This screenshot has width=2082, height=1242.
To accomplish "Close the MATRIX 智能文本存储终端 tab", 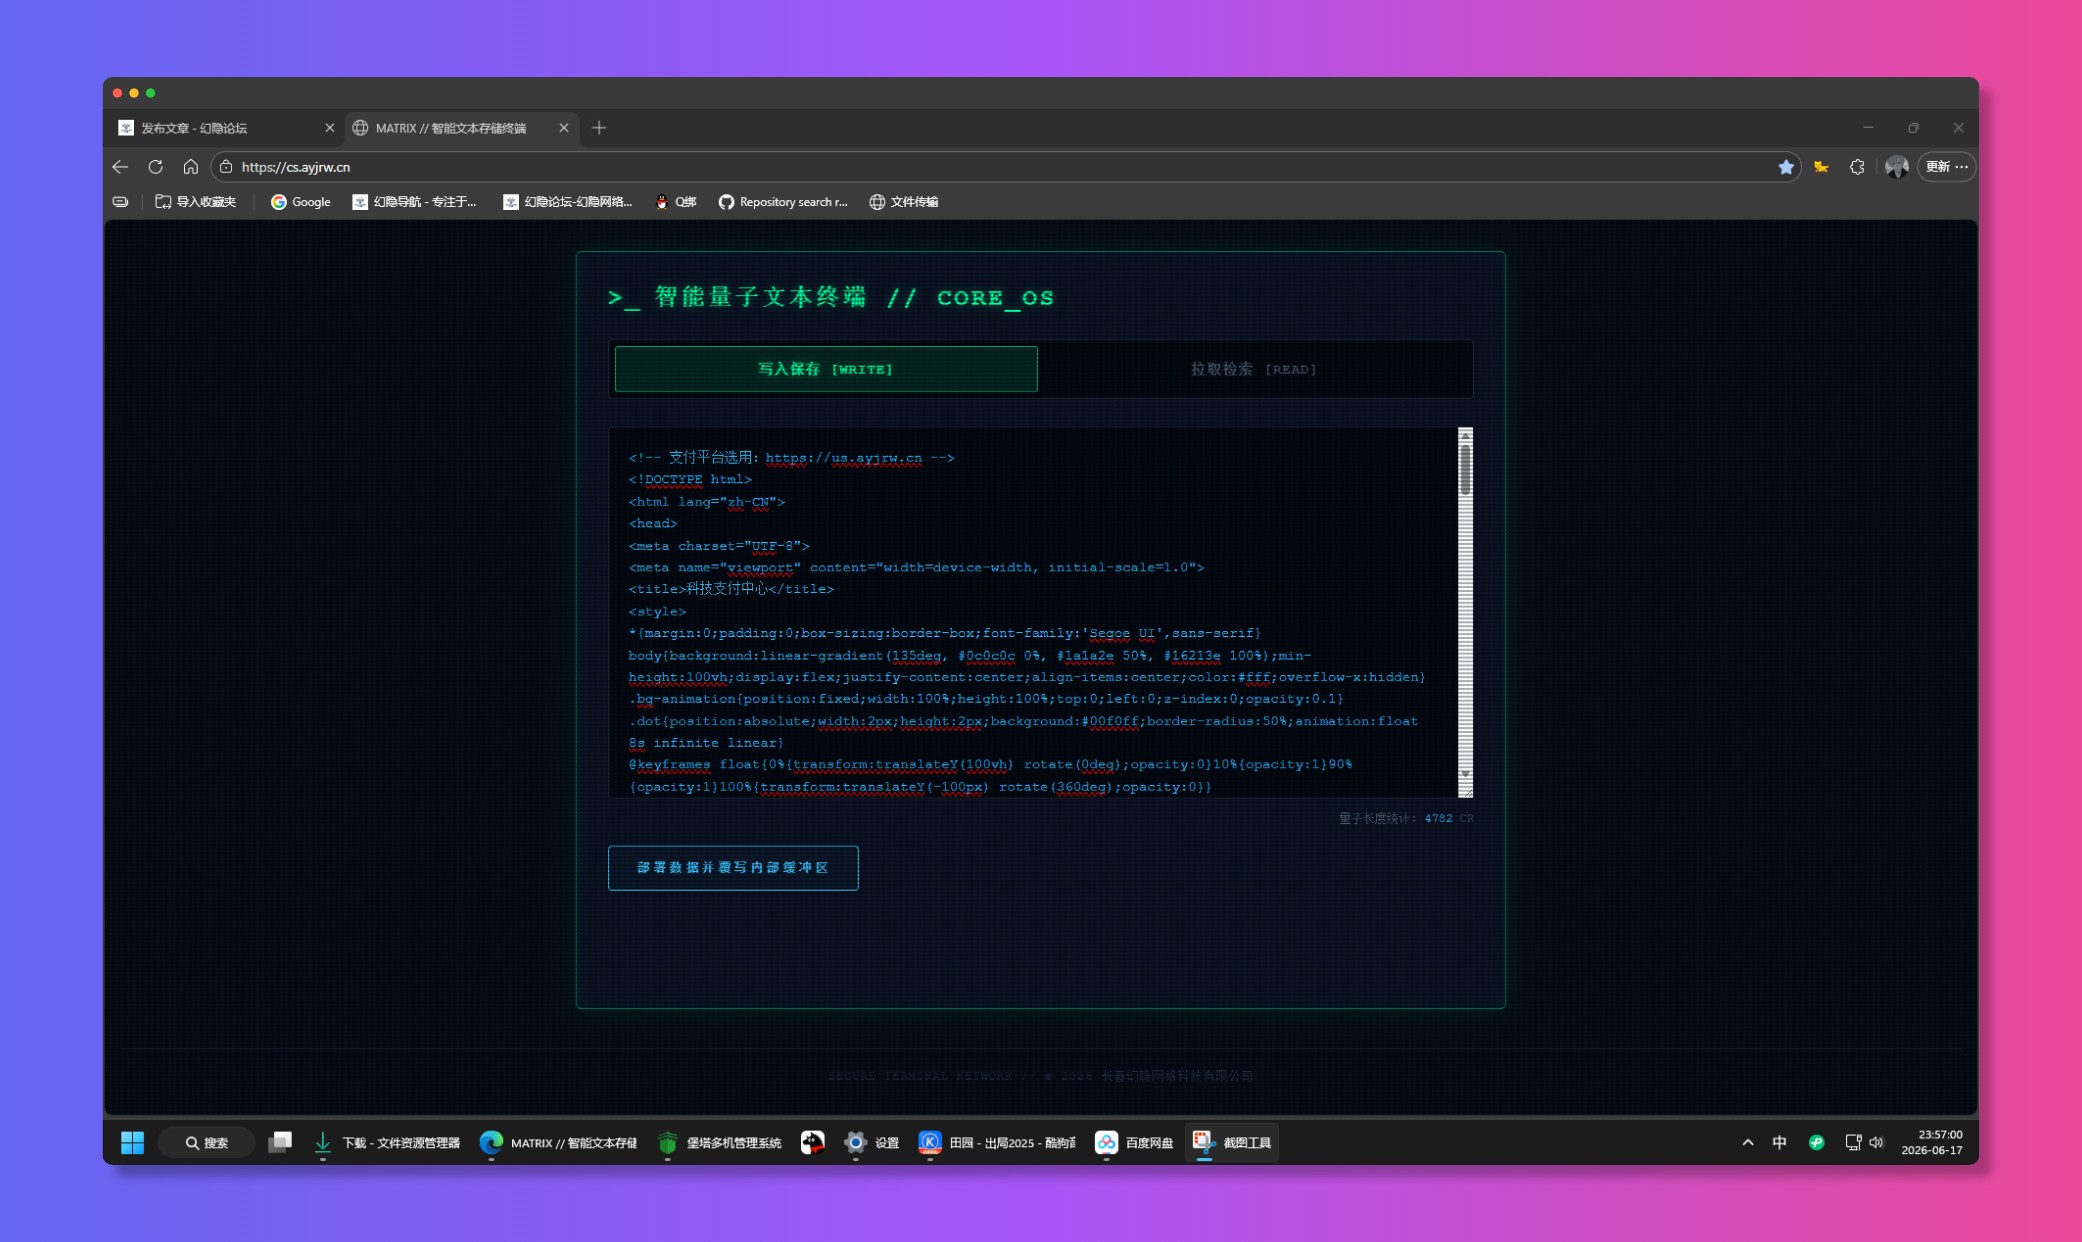I will [564, 128].
